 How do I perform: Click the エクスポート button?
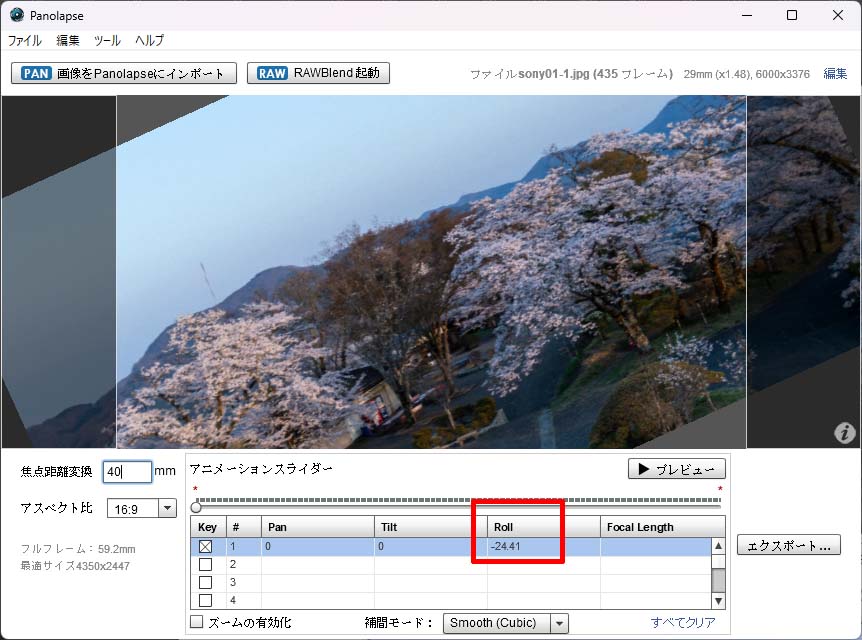(788, 546)
